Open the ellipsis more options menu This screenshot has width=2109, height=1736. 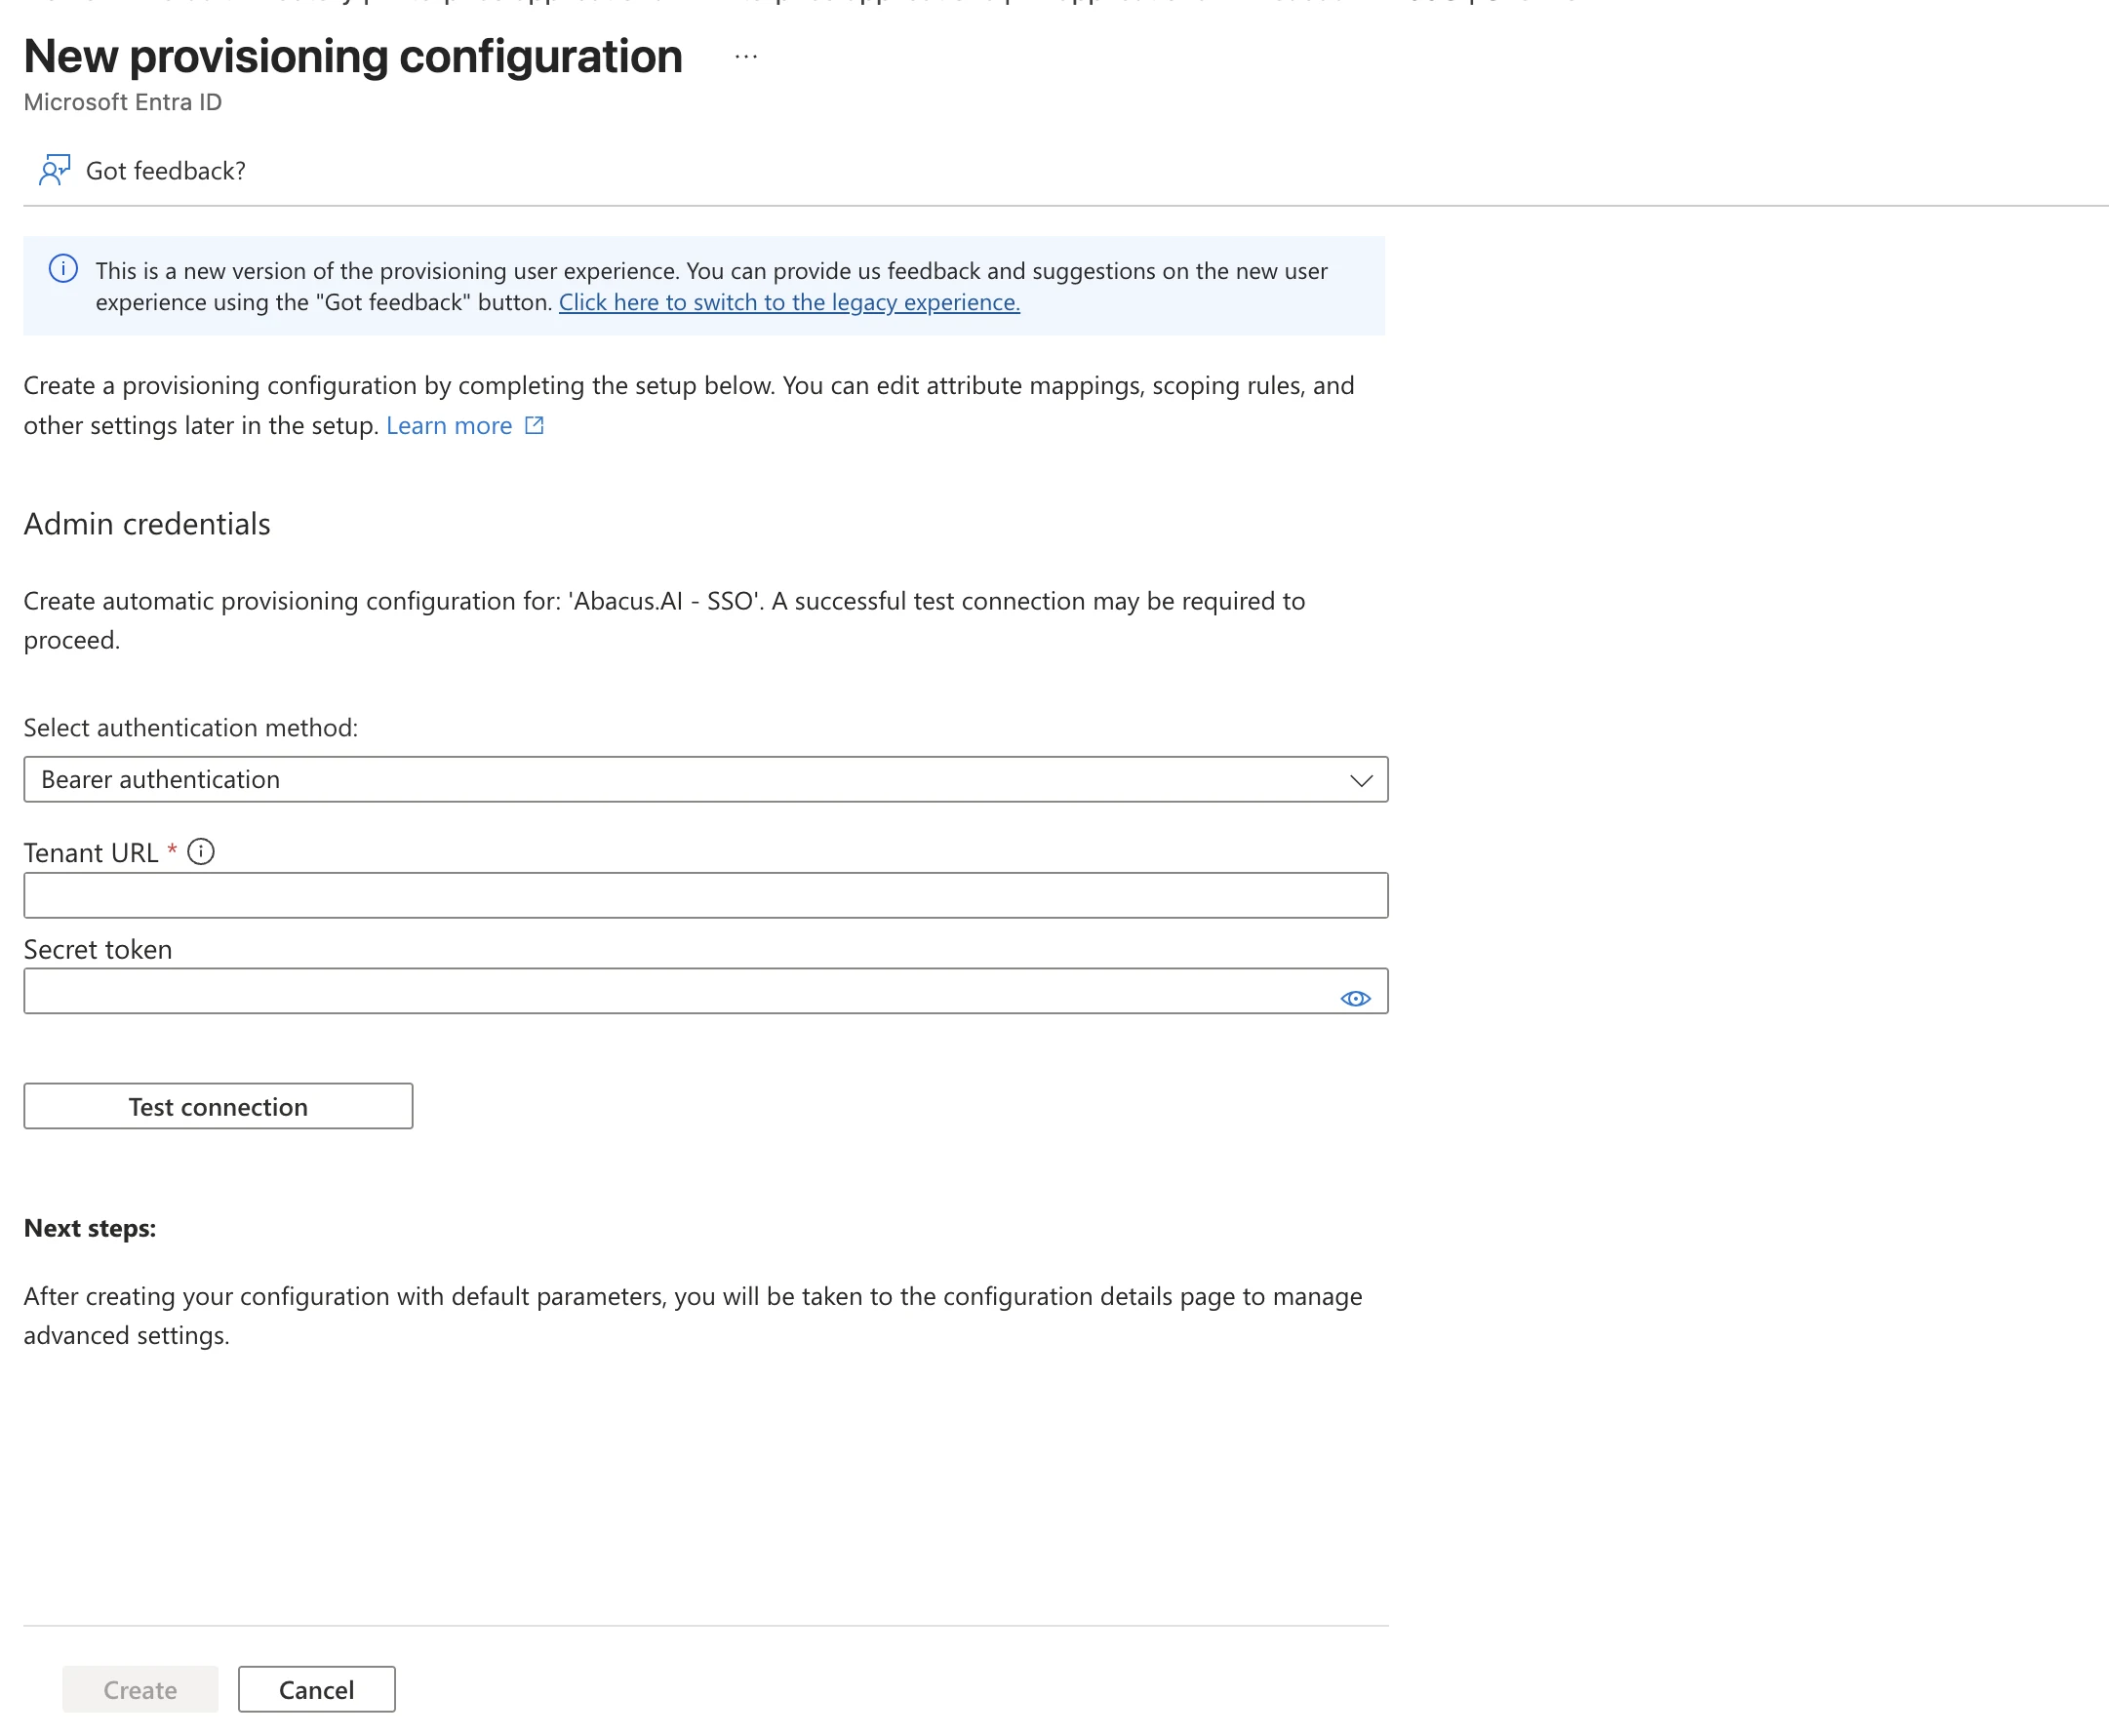click(x=746, y=57)
